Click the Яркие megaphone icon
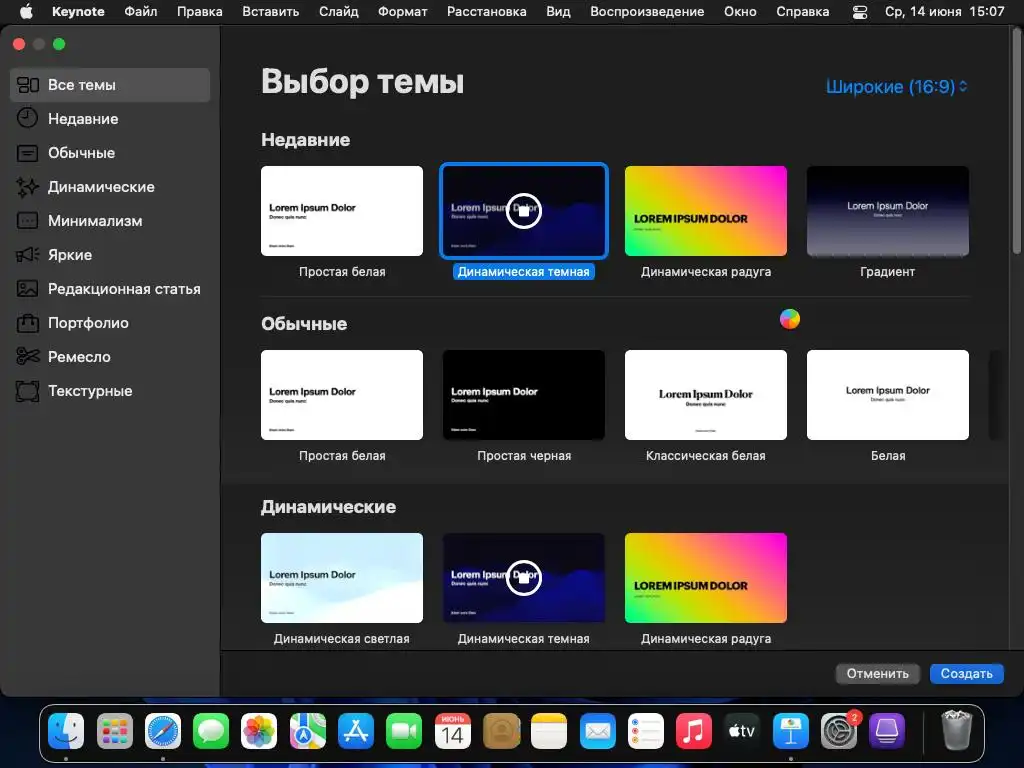 click(27, 255)
